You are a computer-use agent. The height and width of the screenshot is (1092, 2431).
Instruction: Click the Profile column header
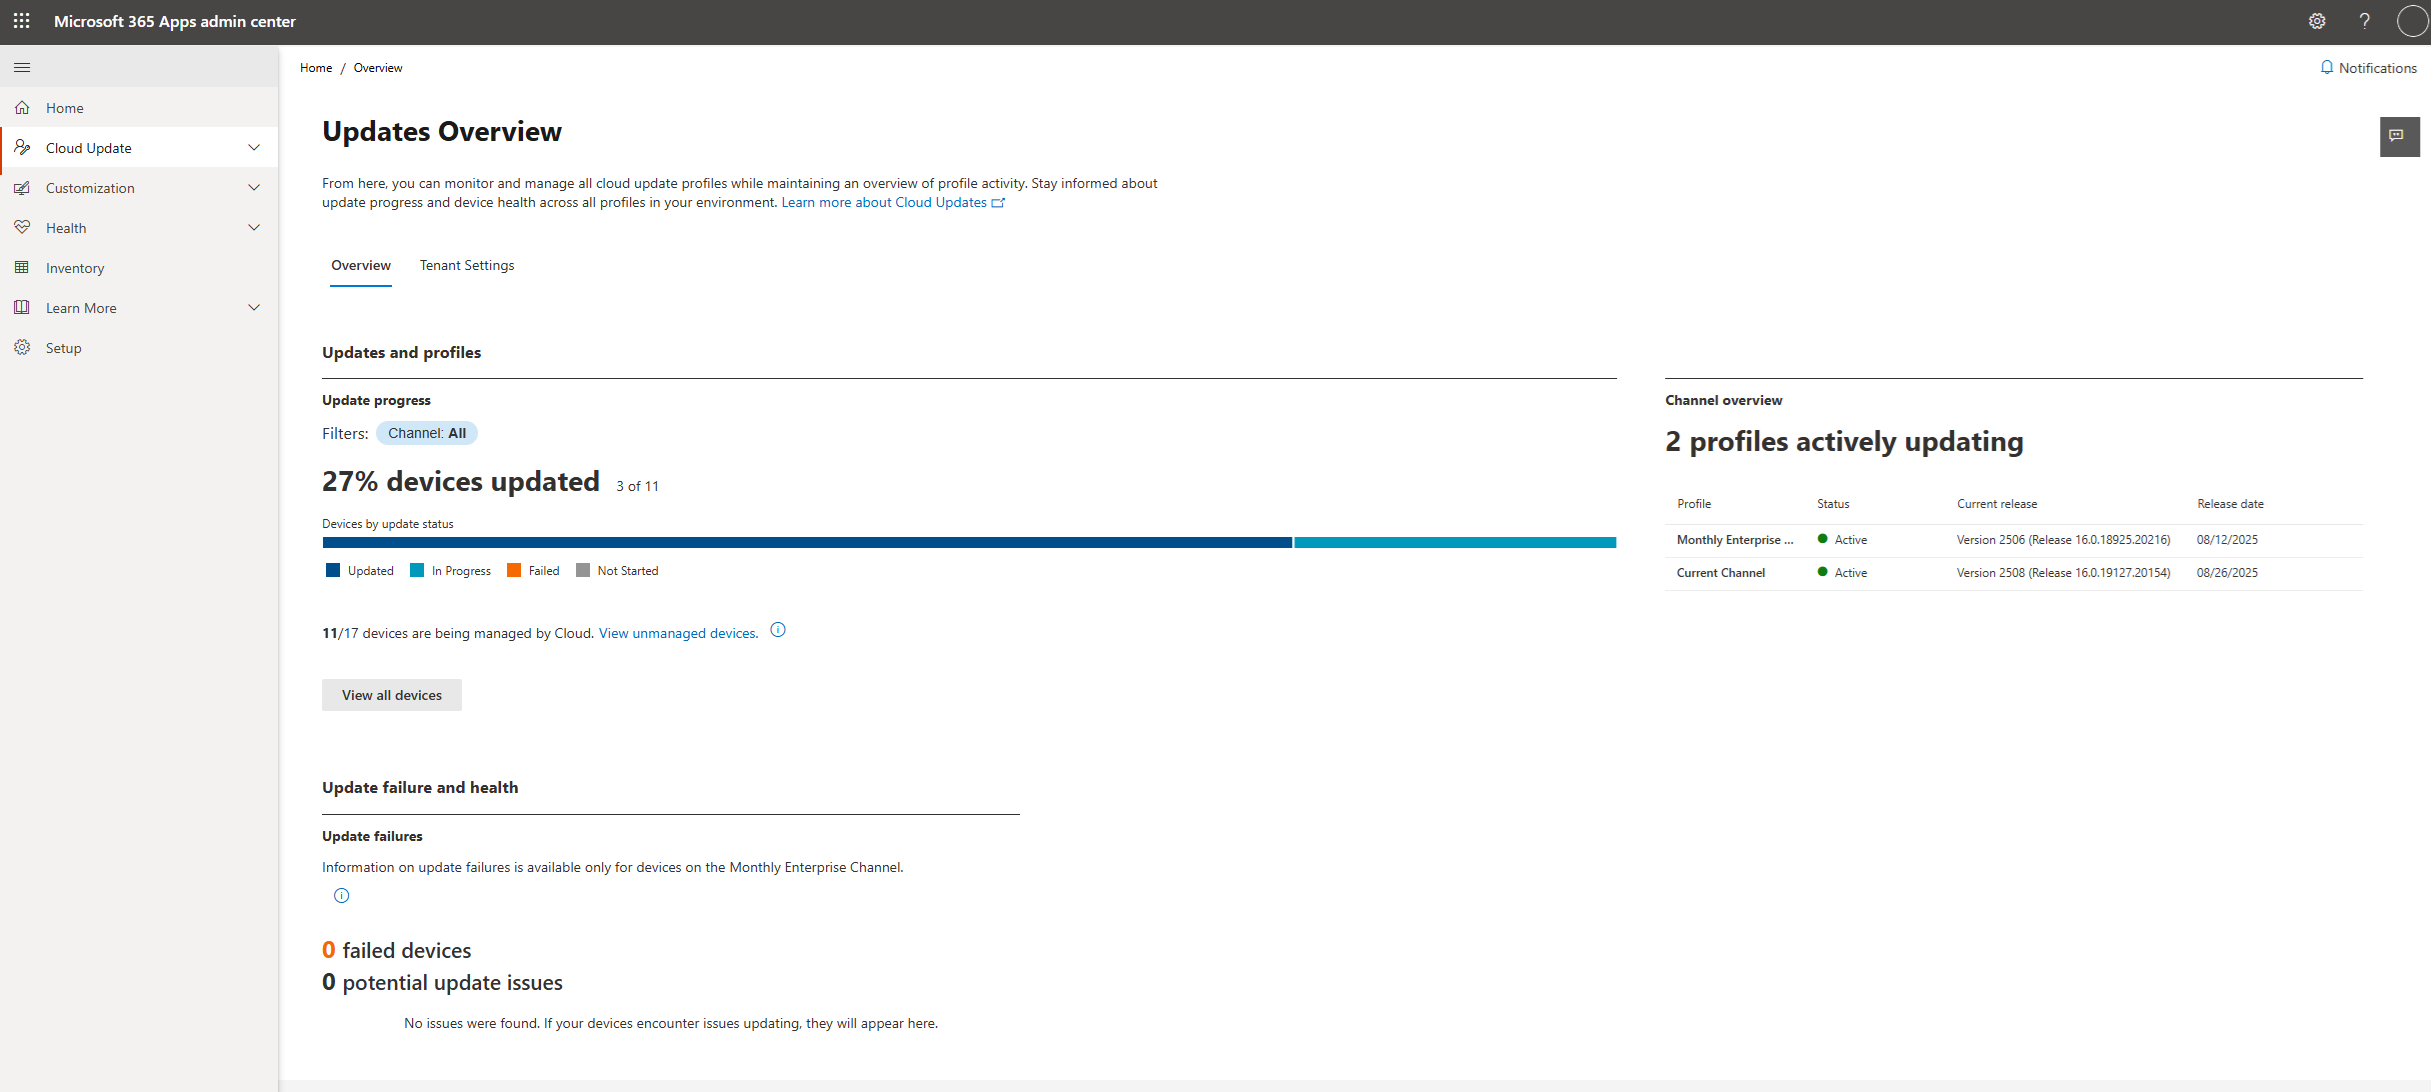pyautogui.click(x=1694, y=504)
